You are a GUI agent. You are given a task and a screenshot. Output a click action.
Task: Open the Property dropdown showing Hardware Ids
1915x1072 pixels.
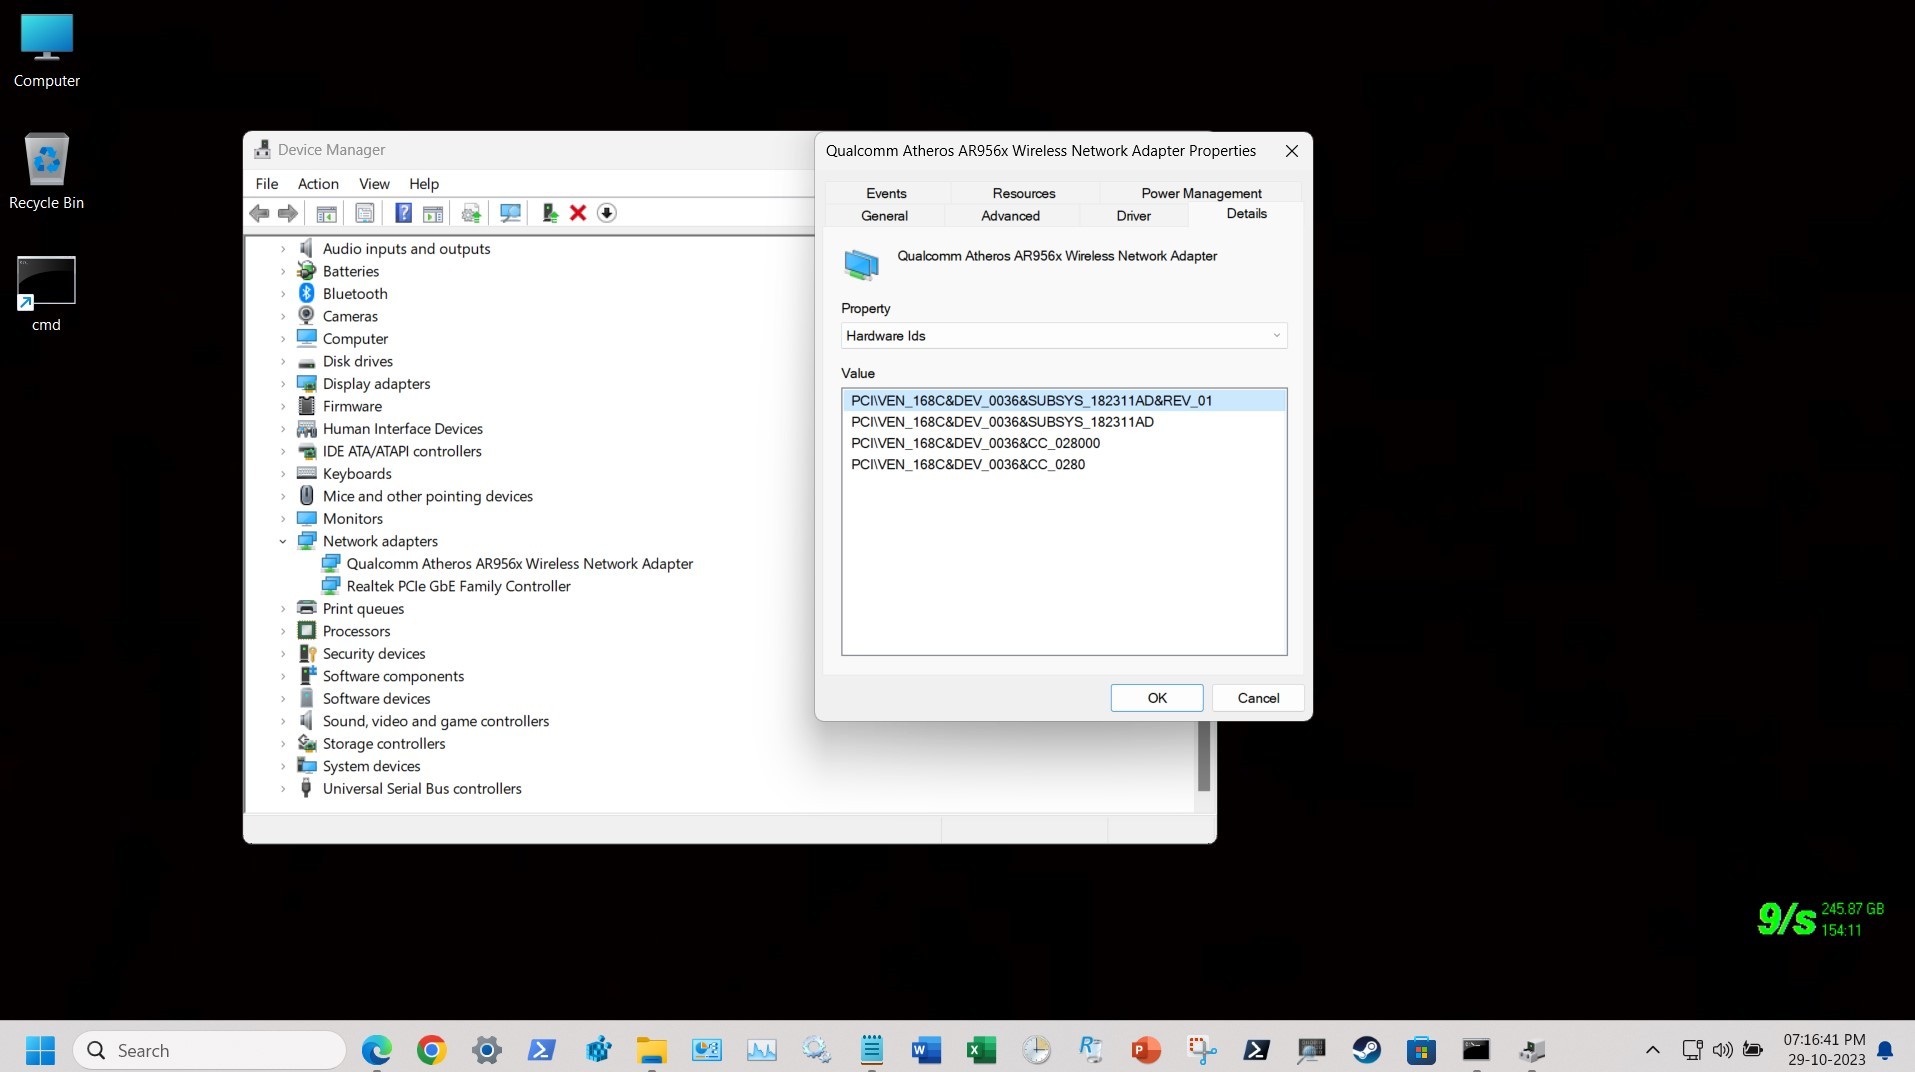point(1064,336)
